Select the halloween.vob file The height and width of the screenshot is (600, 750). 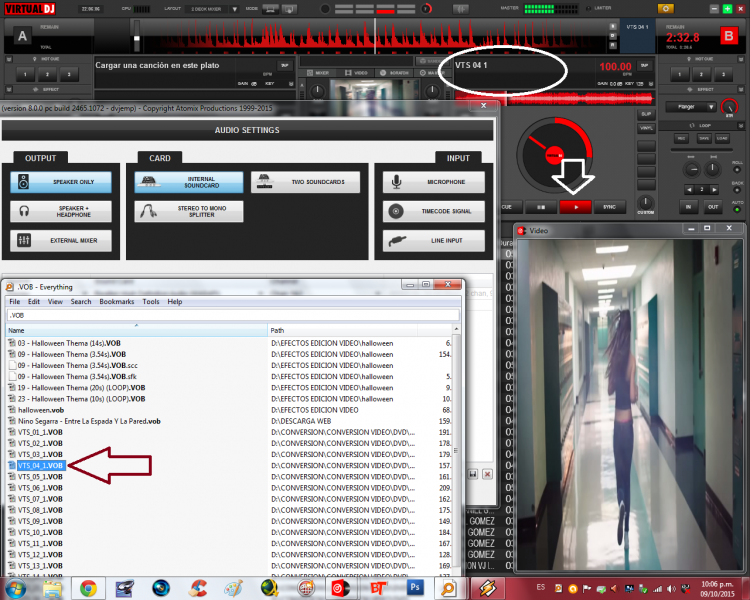coord(41,410)
